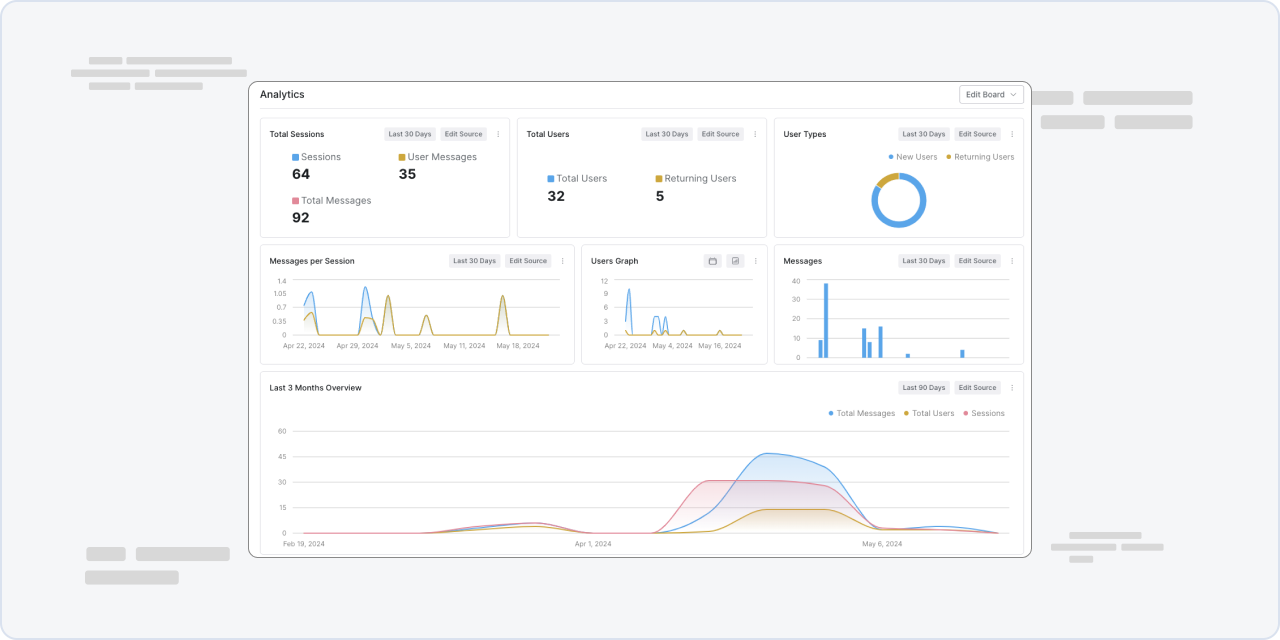Open the Last 3 Months Overview three-dot menu
The image size is (1280, 640).
coord(1012,388)
